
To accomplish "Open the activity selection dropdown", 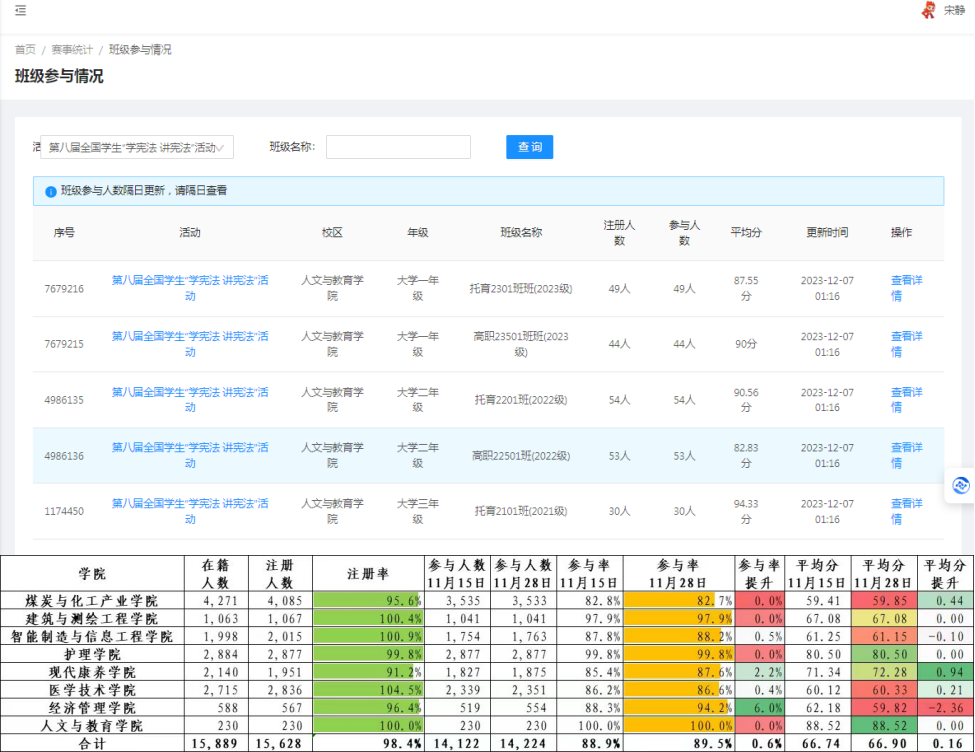I will (137, 147).
